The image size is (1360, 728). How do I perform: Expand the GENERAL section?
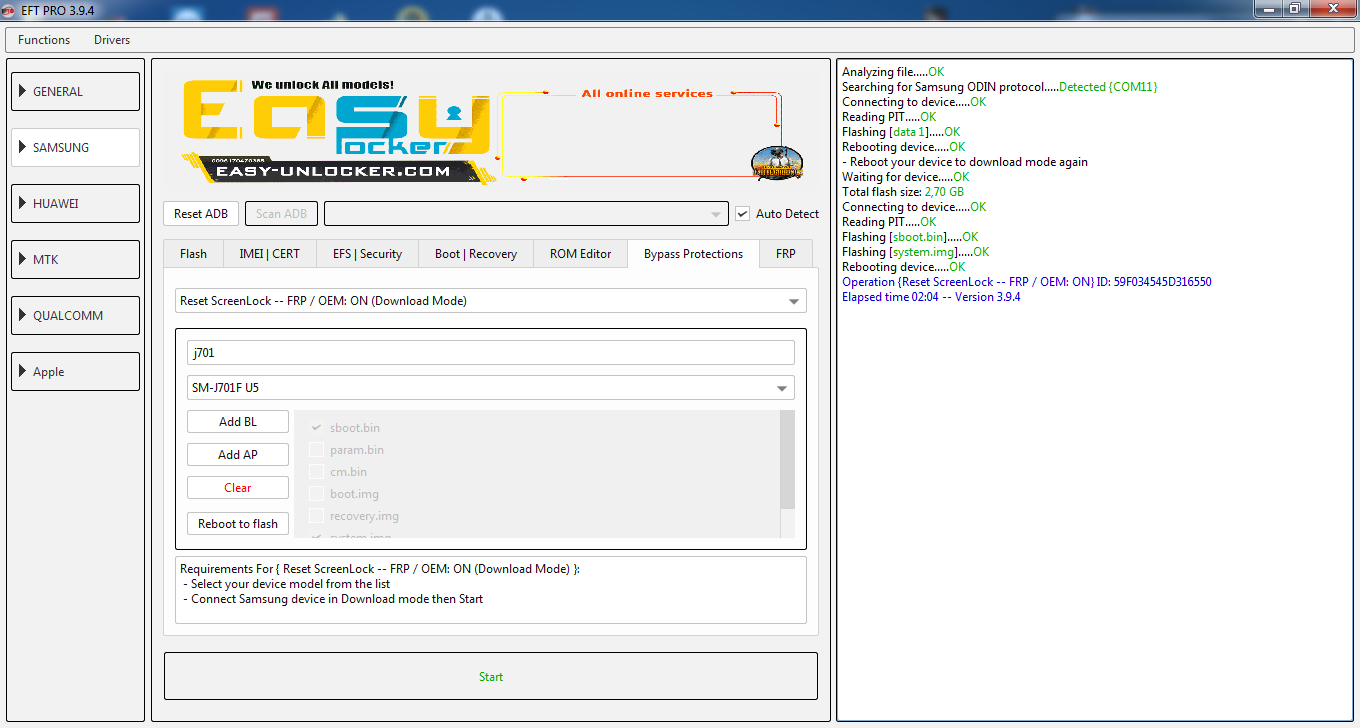[x=75, y=91]
